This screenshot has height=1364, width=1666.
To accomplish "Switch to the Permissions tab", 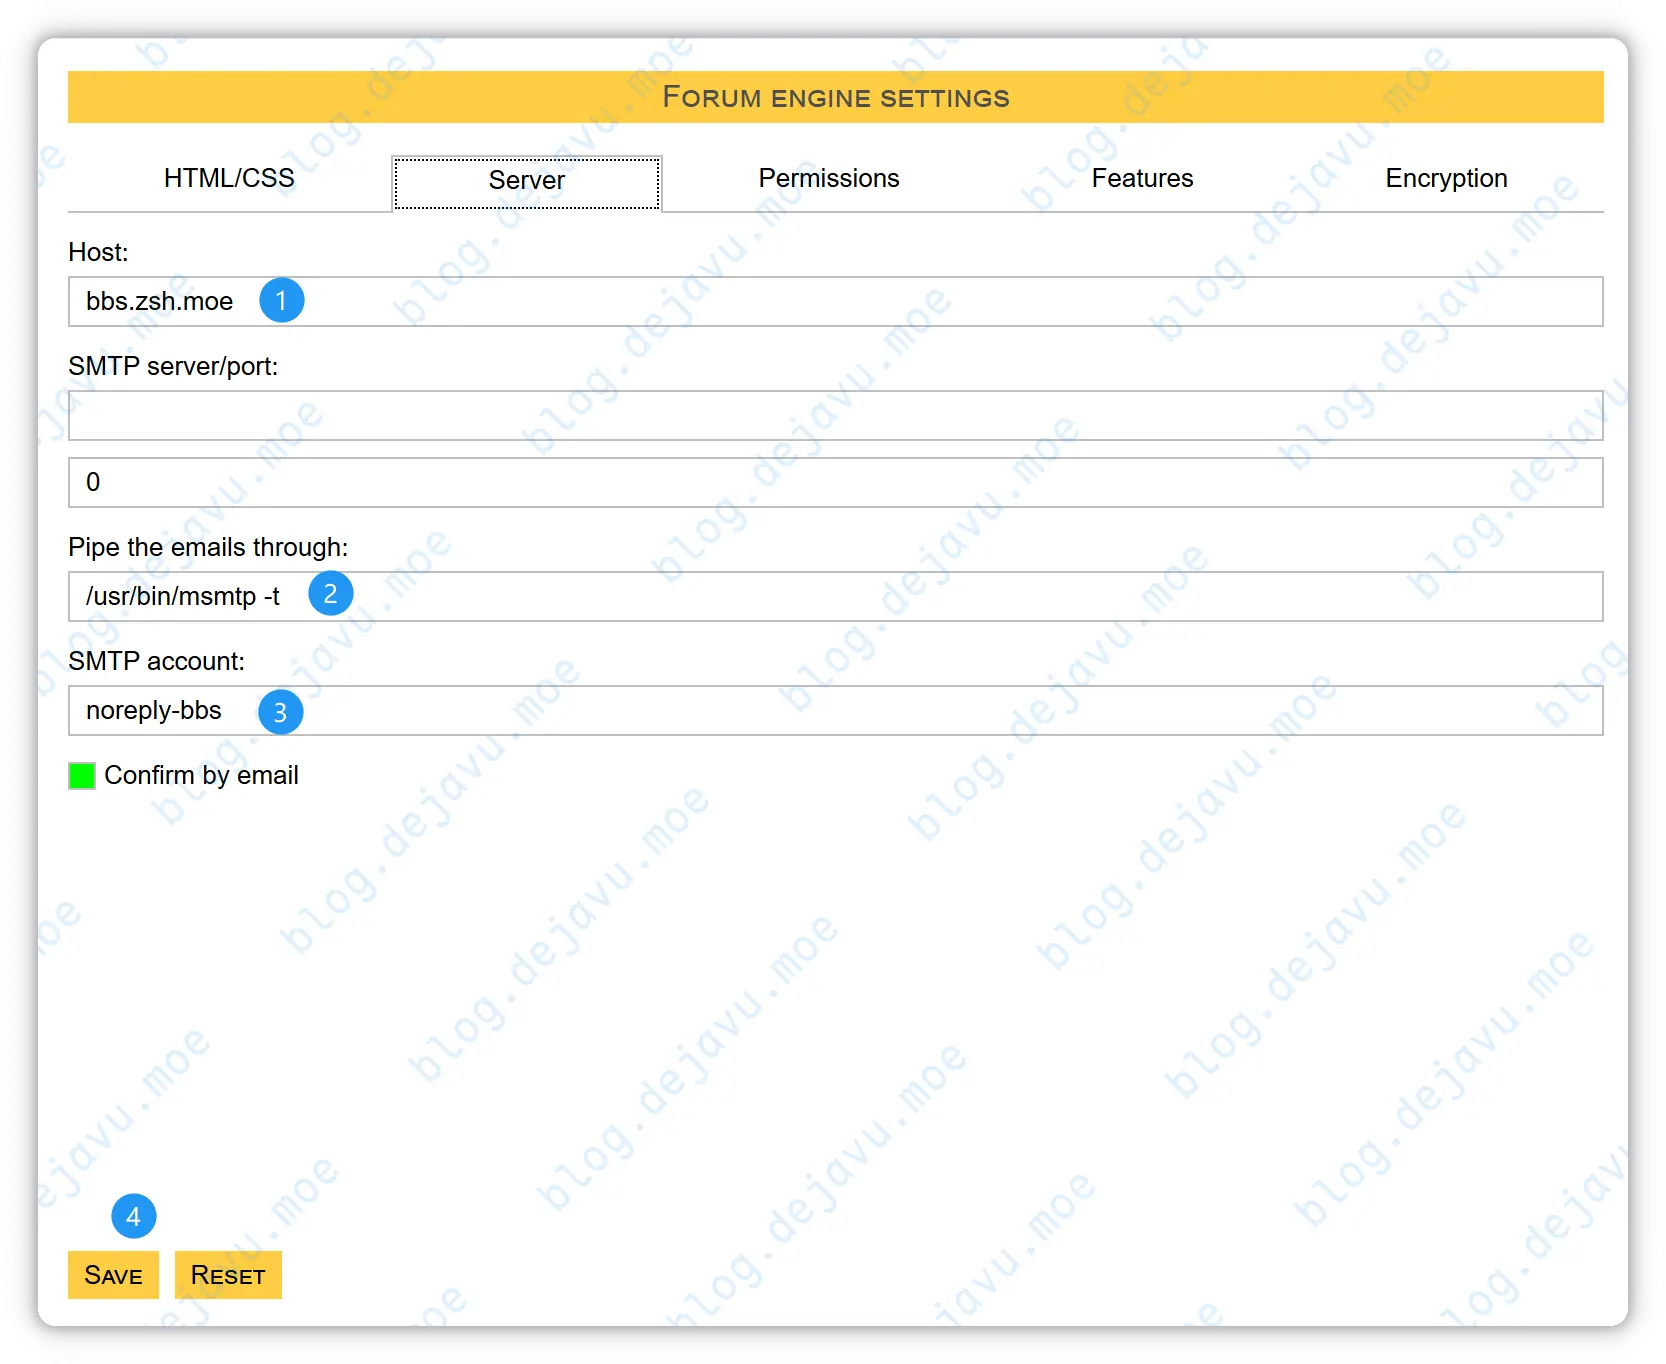I will (x=829, y=178).
